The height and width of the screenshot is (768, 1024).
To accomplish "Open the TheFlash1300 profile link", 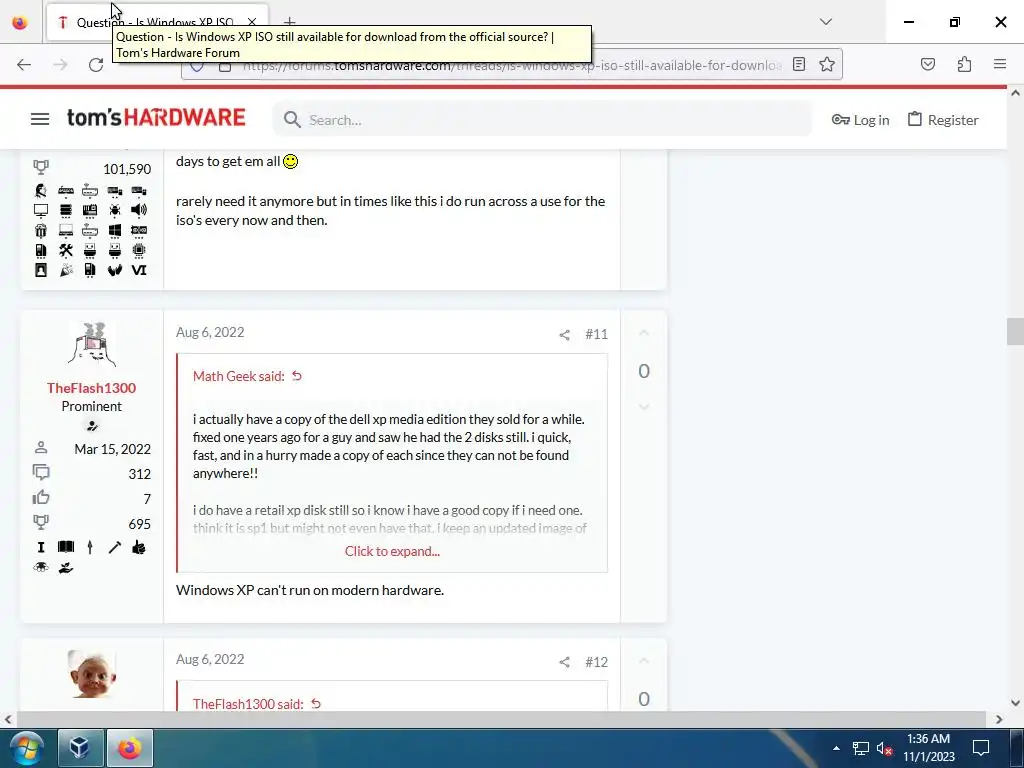I will pos(91,388).
